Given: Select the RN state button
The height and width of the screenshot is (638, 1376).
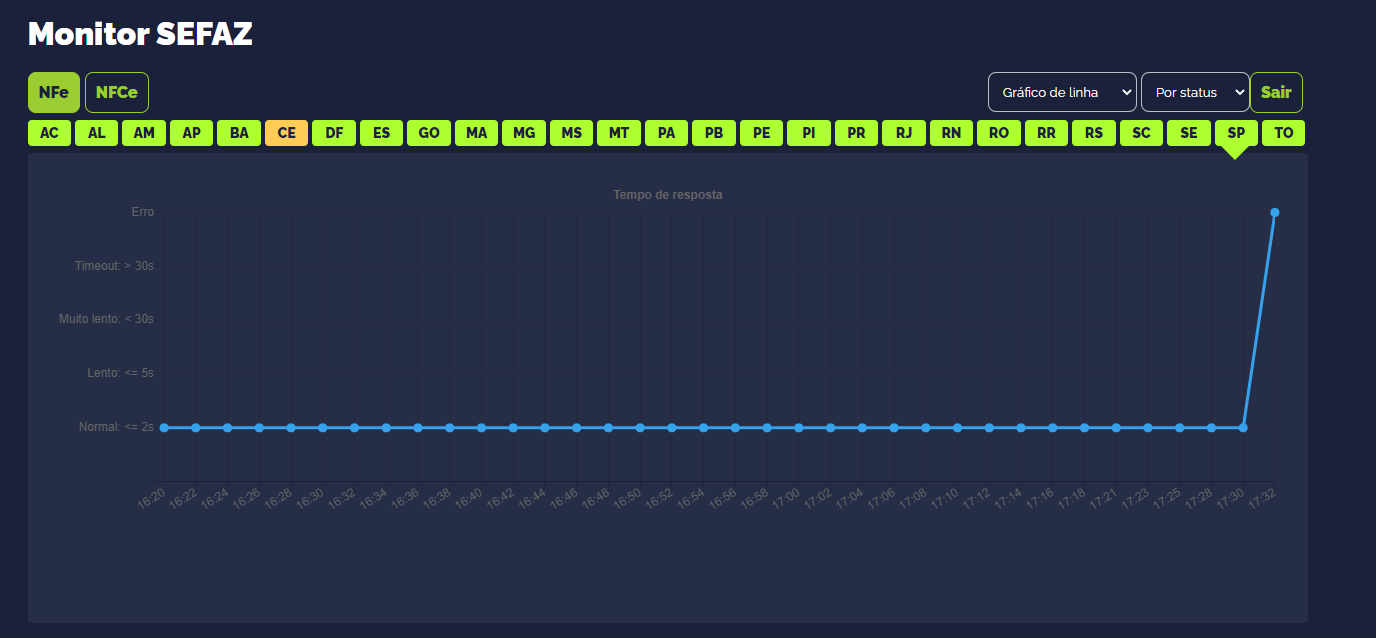Looking at the screenshot, I should [952, 133].
